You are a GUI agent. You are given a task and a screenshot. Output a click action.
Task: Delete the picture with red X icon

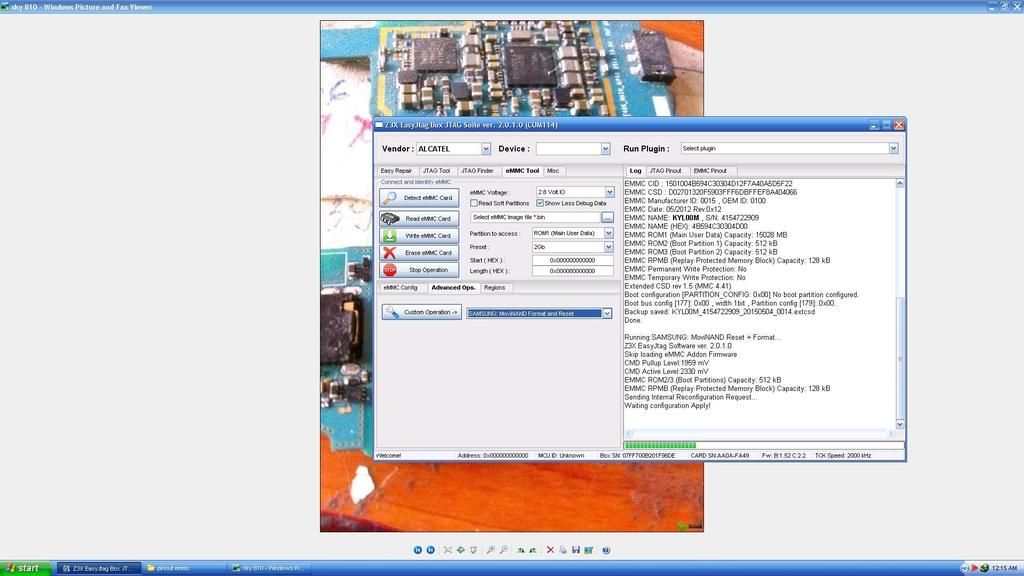click(550, 550)
